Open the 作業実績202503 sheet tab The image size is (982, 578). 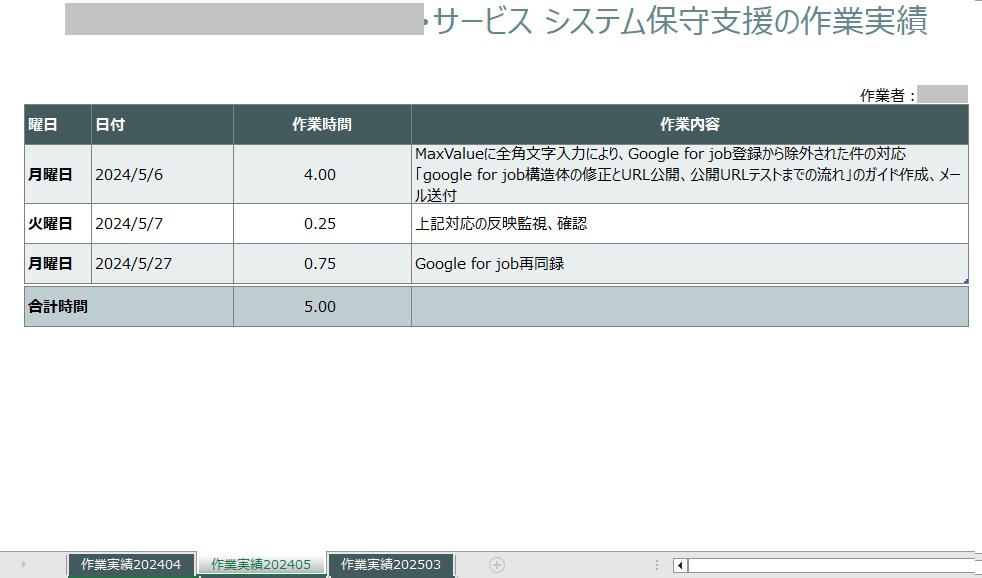pyautogui.click(x=391, y=564)
